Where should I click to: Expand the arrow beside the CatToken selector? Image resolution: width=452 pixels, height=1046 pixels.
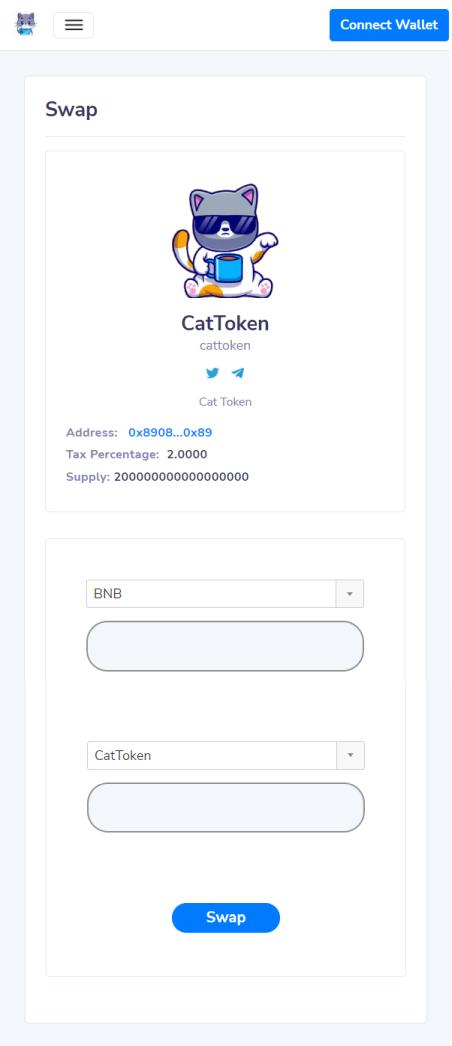[351, 755]
